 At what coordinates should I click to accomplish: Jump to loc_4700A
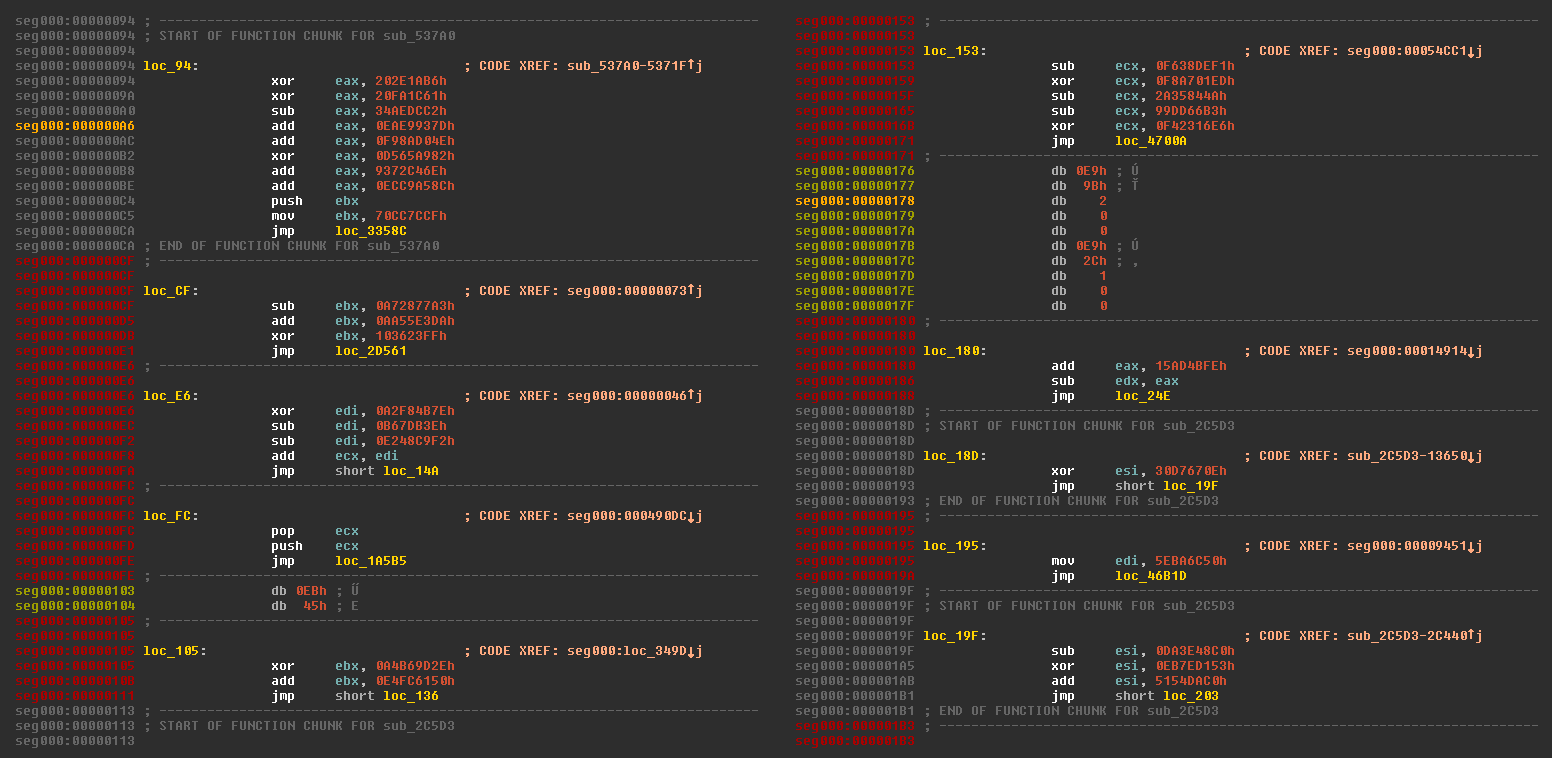pyautogui.click(x=1151, y=141)
